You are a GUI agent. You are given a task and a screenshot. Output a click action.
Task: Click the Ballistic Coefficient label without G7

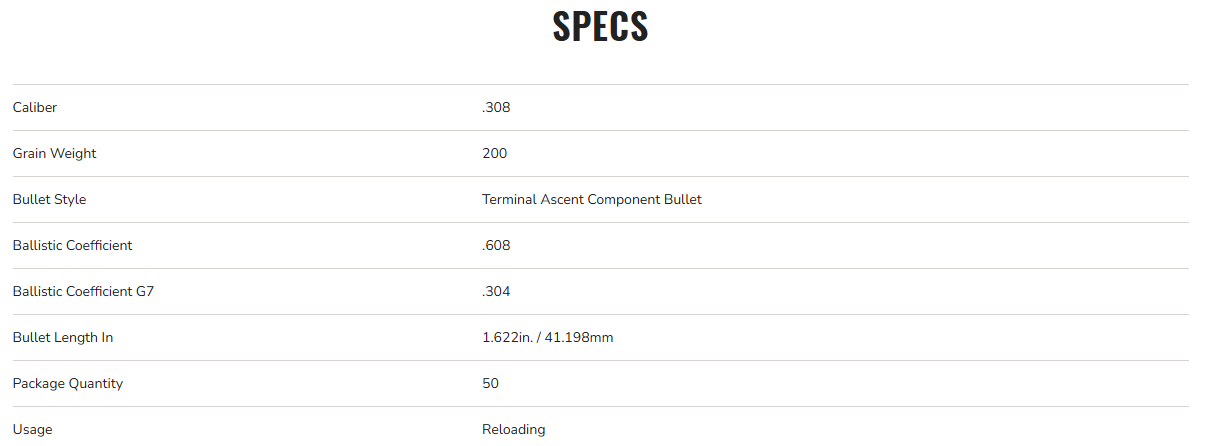[x=72, y=245]
